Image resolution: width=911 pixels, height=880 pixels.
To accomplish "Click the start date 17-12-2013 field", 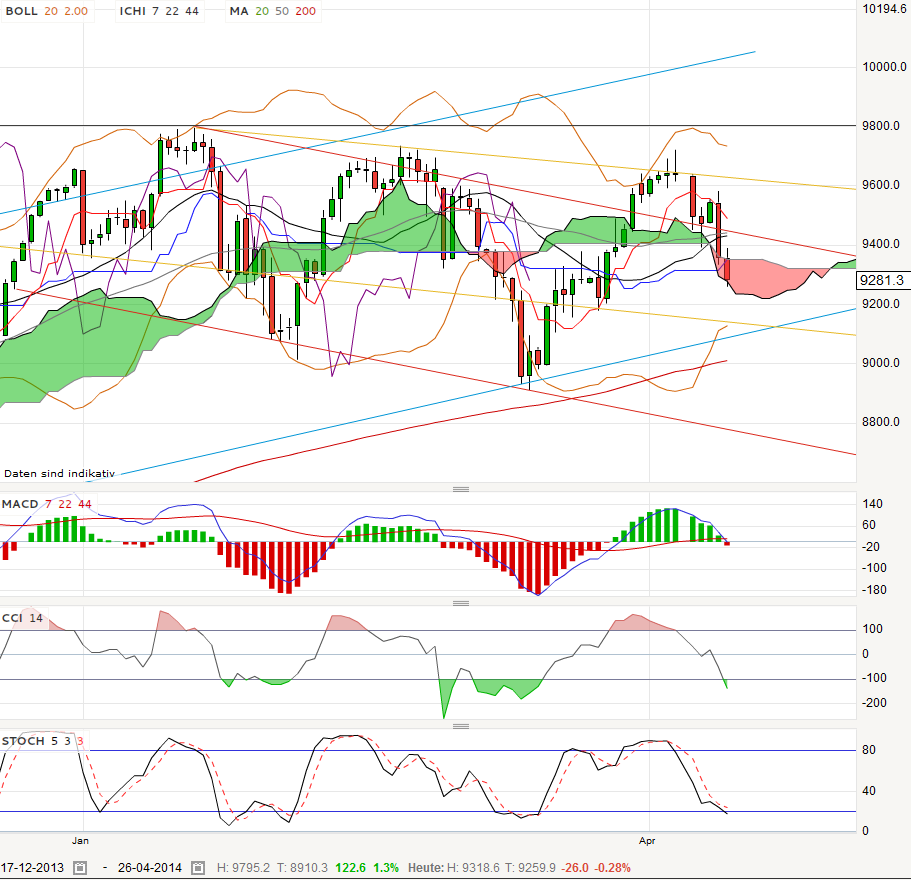I will point(33,868).
